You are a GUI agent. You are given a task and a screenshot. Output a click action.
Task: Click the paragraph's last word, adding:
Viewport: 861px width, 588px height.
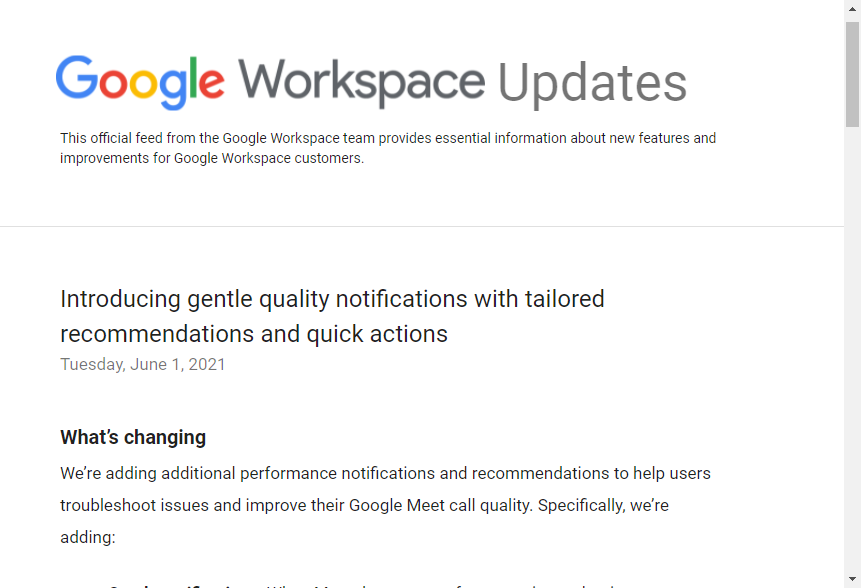[x=88, y=538]
